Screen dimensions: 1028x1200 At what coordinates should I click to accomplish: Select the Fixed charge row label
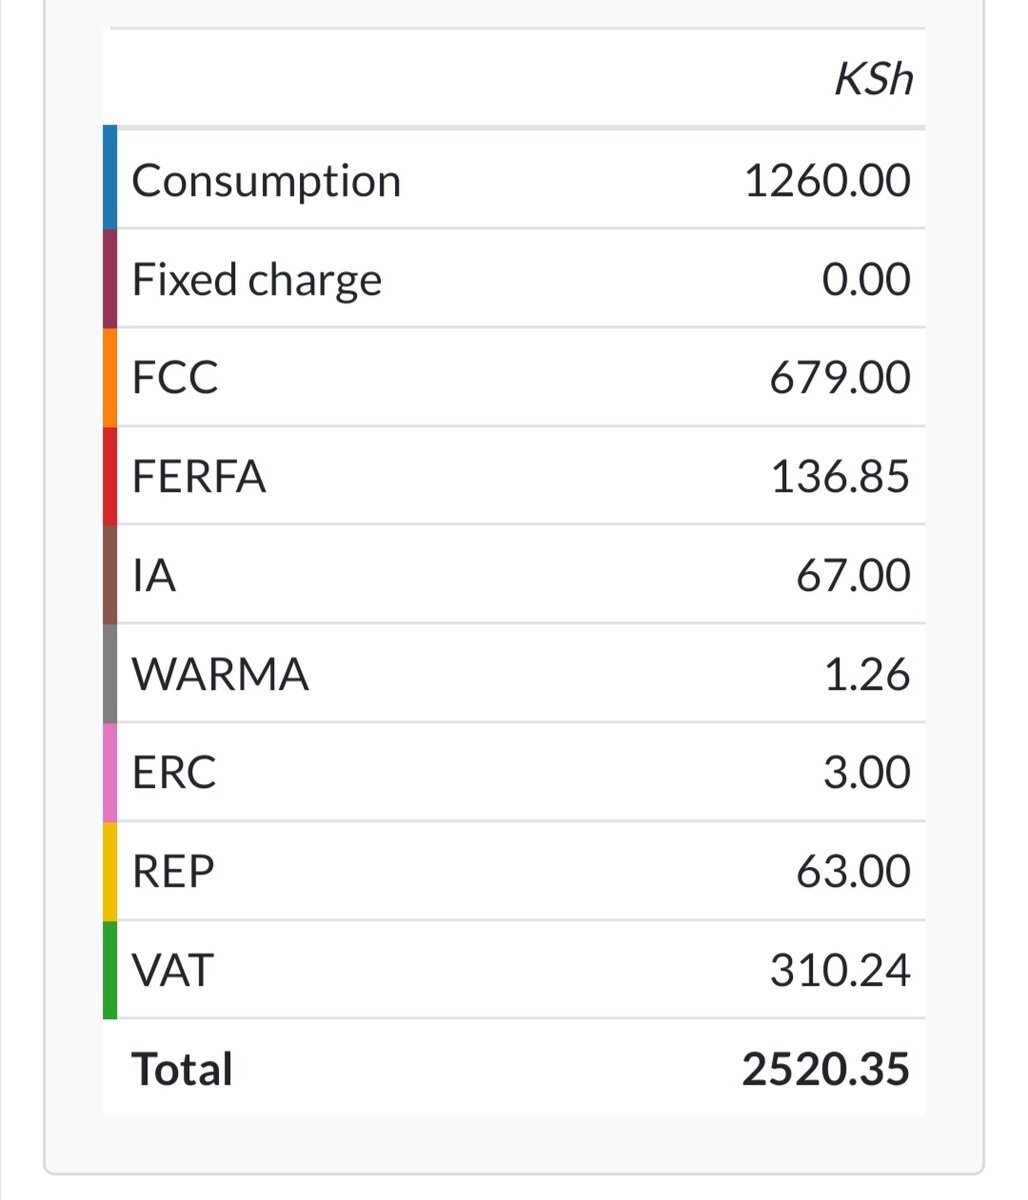pos(257,280)
